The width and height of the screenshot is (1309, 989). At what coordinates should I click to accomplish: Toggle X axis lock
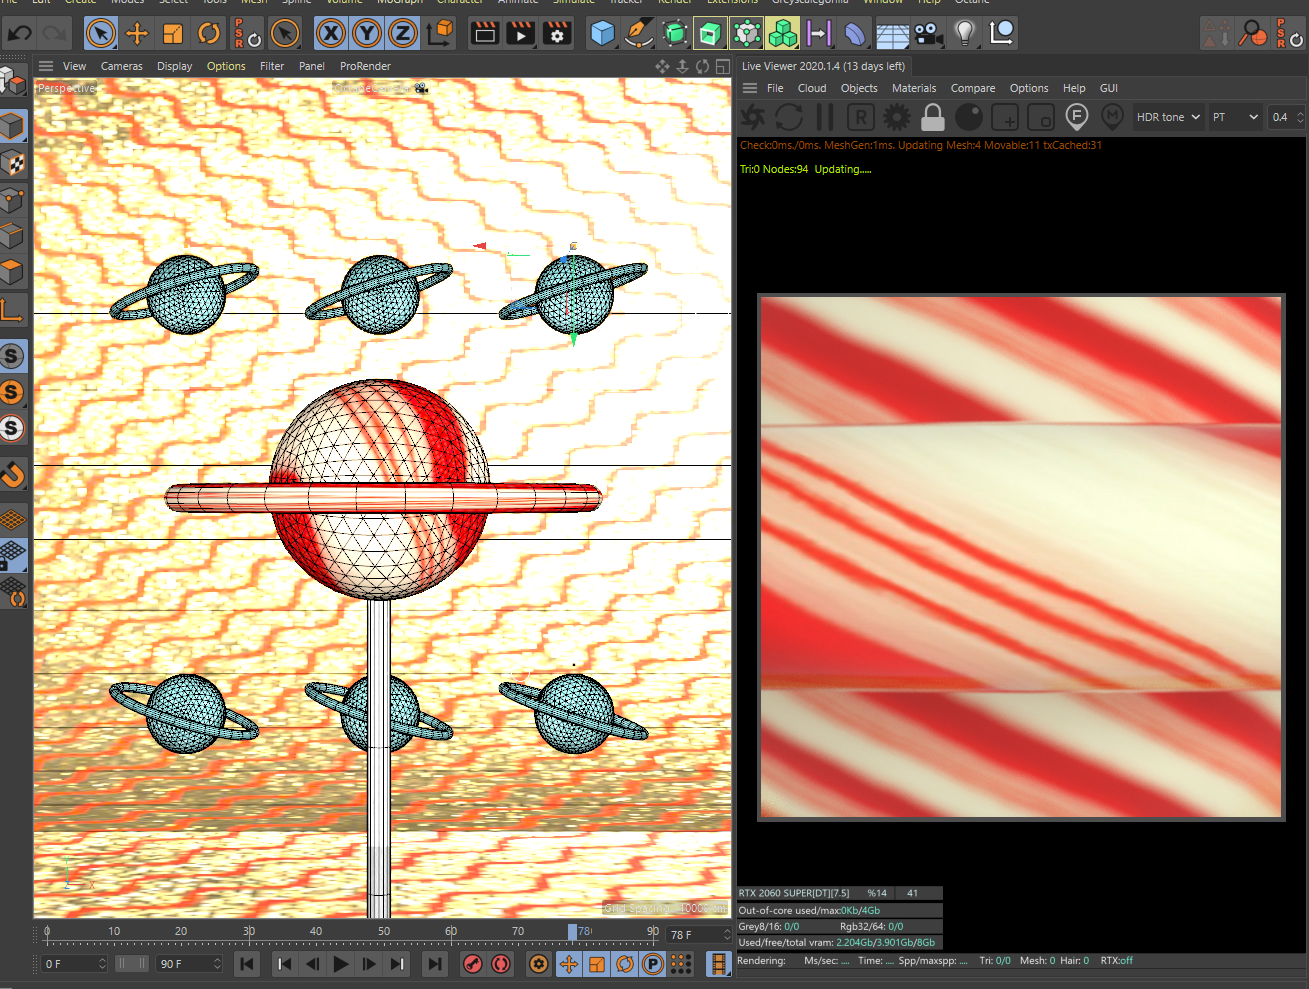(331, 33)
